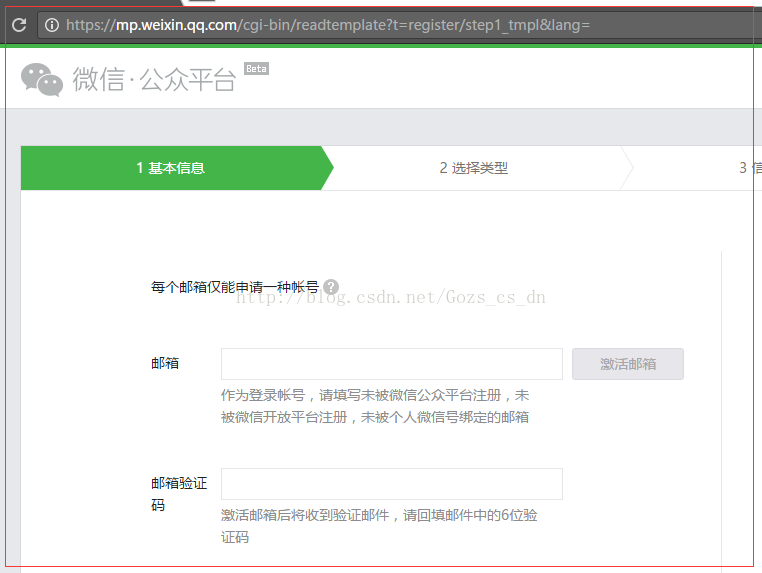Reload the page with the refresh icon
Viewport: 762px width, 573px height.
[x=19, y=25]
